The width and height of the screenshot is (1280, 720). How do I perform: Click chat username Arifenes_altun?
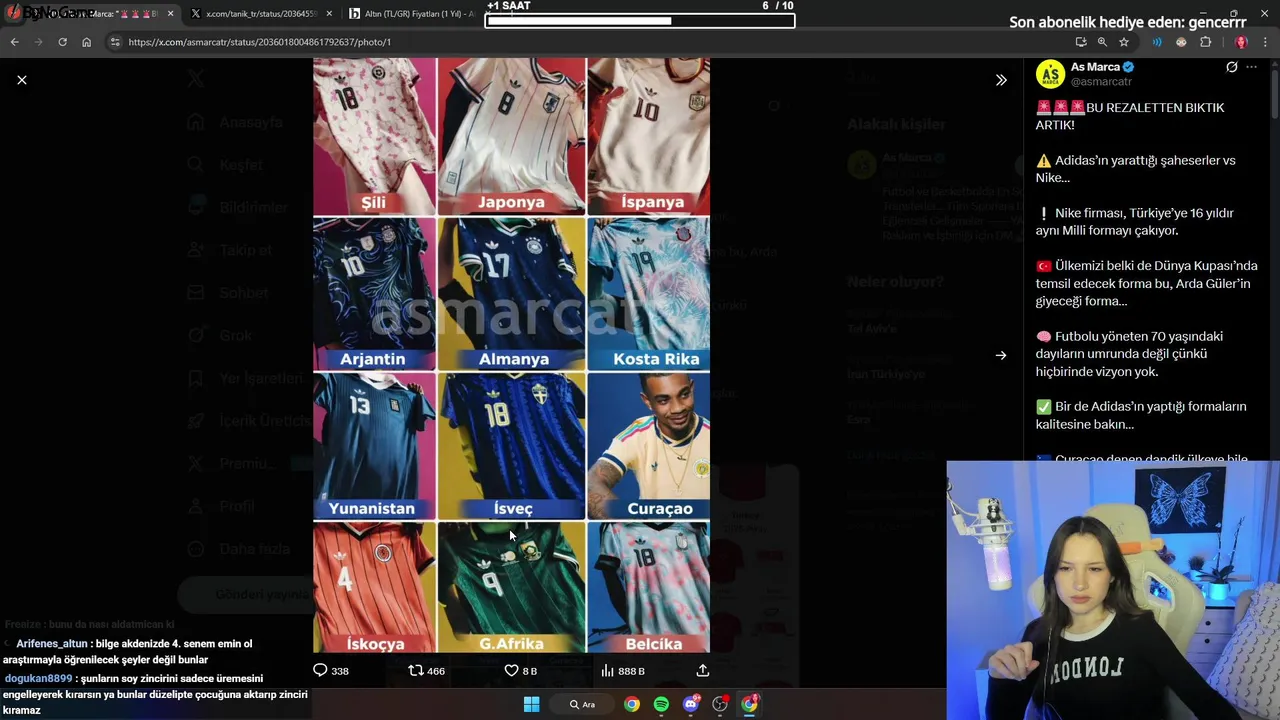click(52, 644)
